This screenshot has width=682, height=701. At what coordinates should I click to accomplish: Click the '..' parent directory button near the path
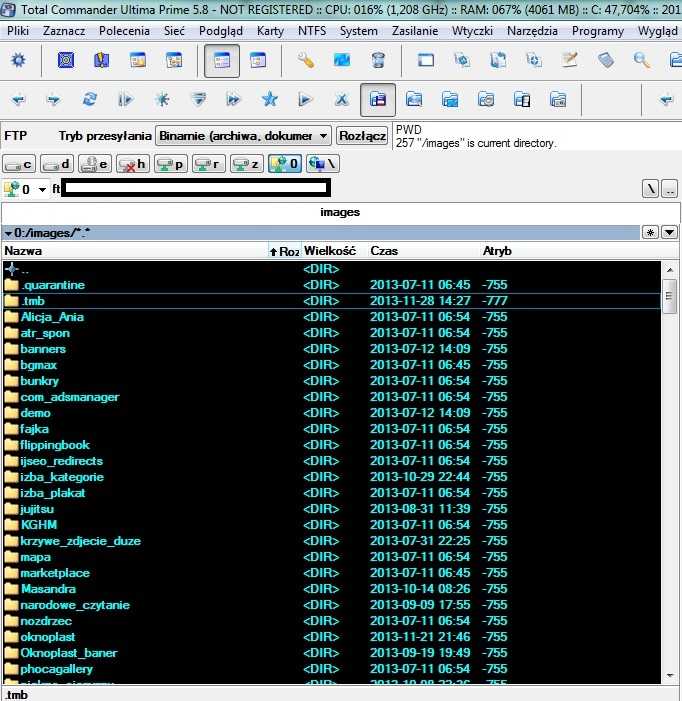[x=669, y=189]
